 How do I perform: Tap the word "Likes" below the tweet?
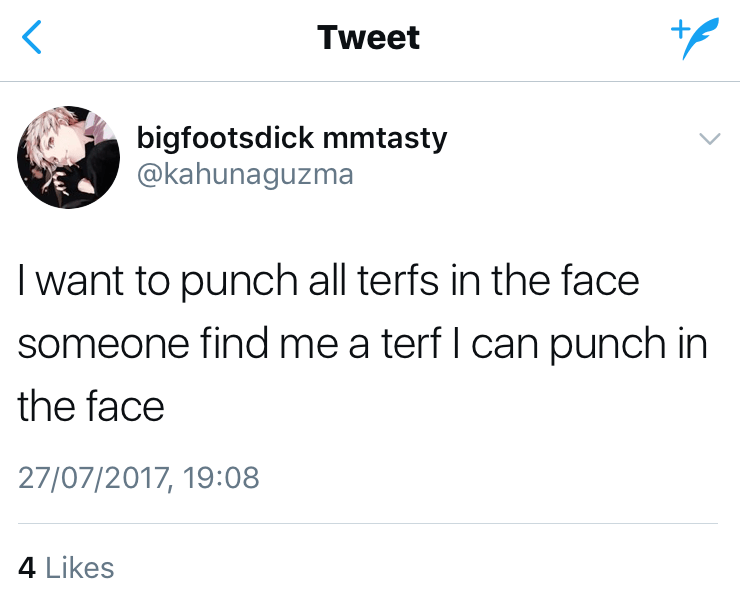(x=80, y=568)
